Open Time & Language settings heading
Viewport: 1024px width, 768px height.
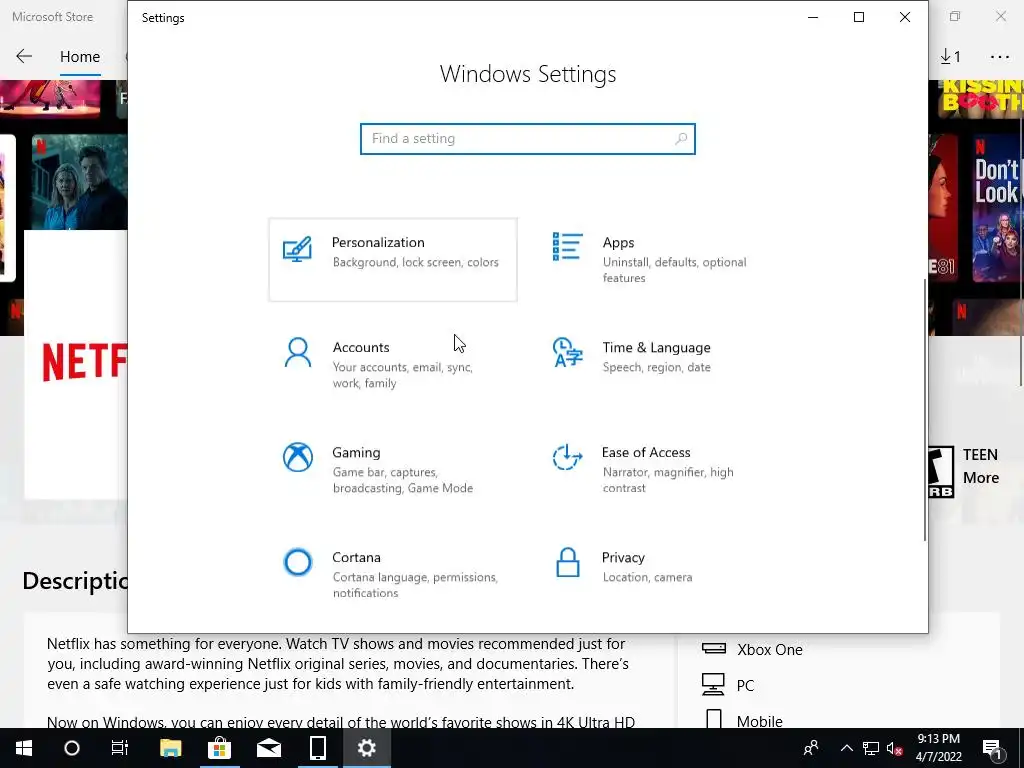tap(656, 347)
